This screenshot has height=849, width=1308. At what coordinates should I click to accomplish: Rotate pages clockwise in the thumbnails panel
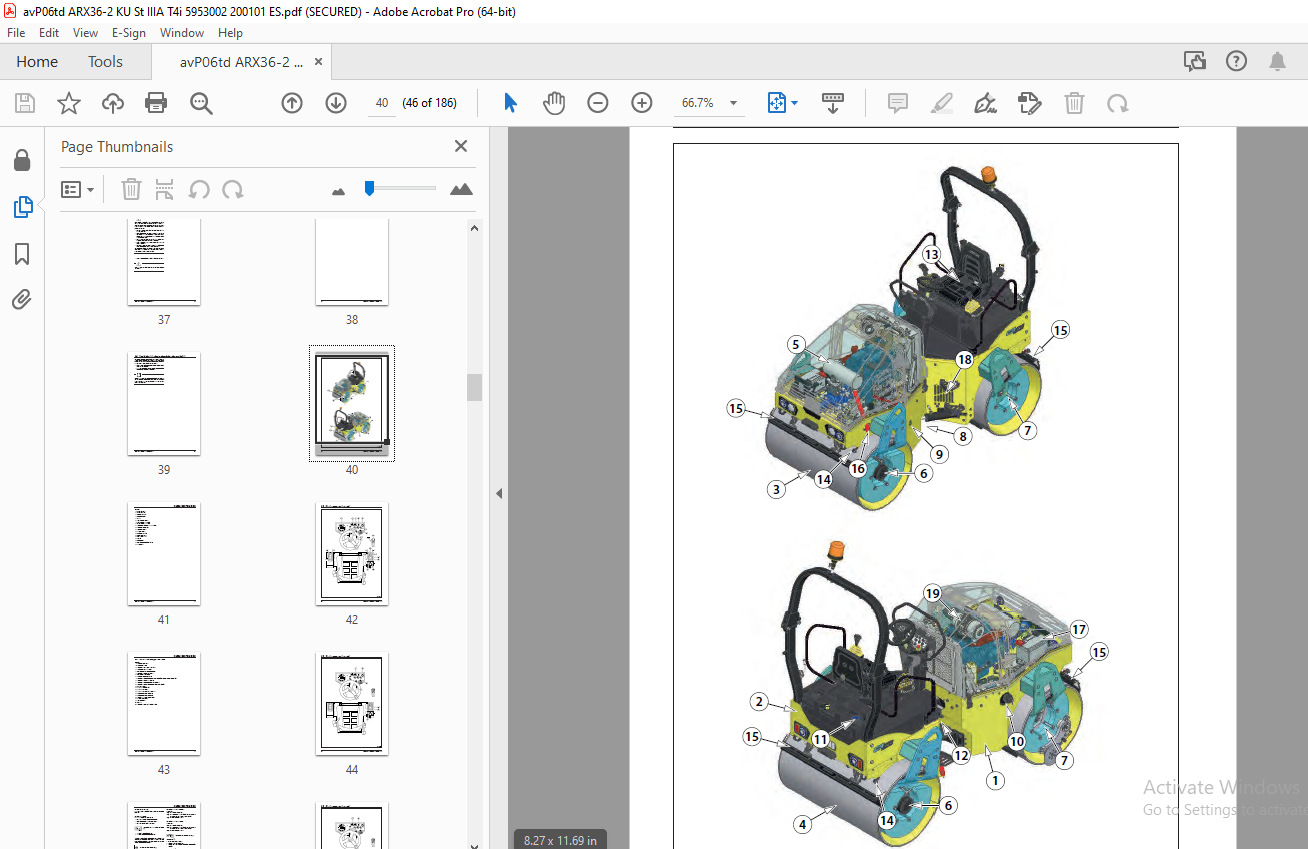pos(233,189)
